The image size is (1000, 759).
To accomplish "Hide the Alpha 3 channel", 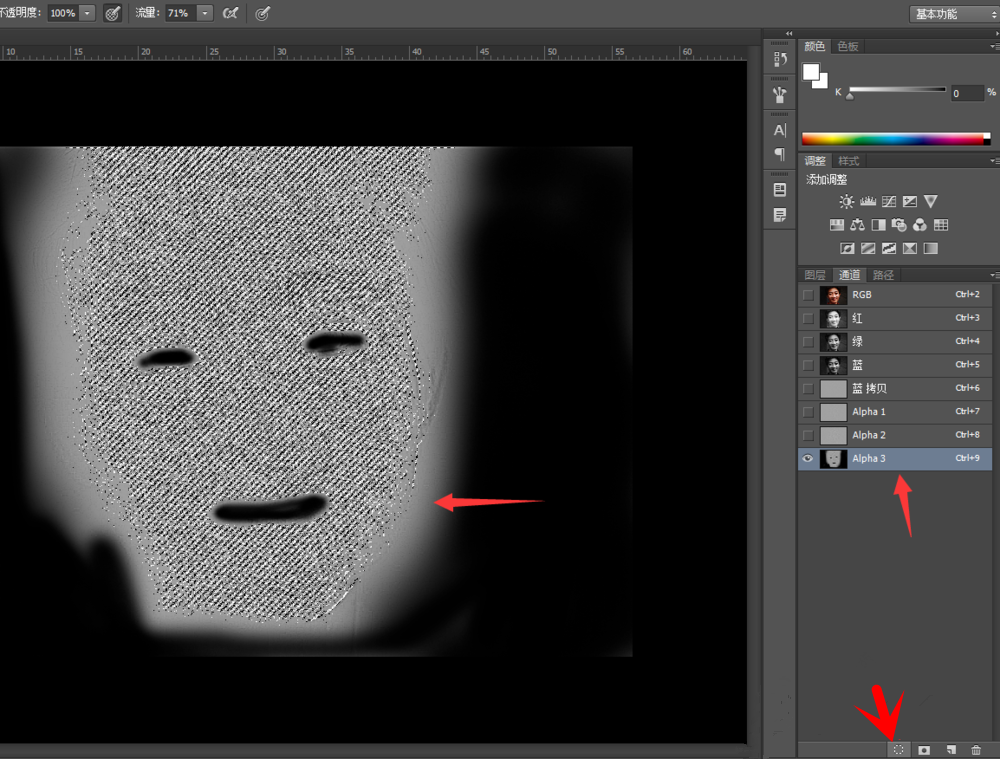I will (x=808, y=458).
